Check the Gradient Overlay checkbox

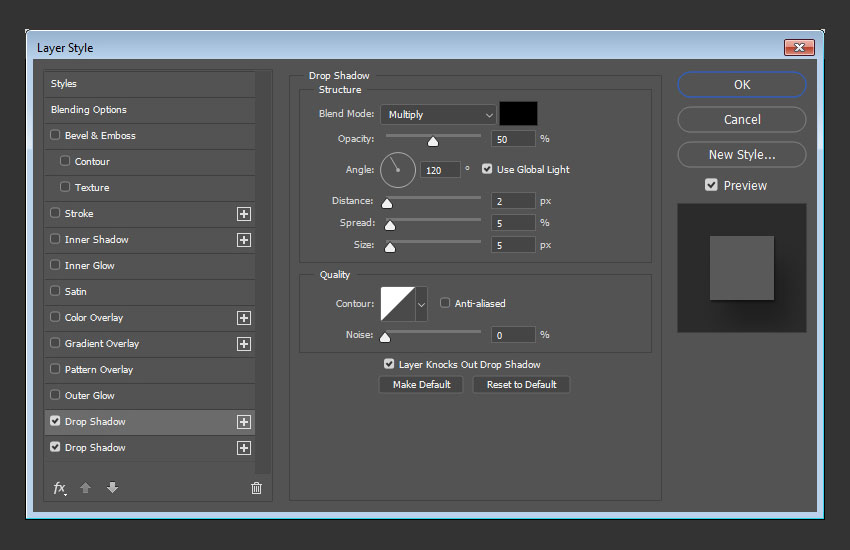[x=55, y=342]
